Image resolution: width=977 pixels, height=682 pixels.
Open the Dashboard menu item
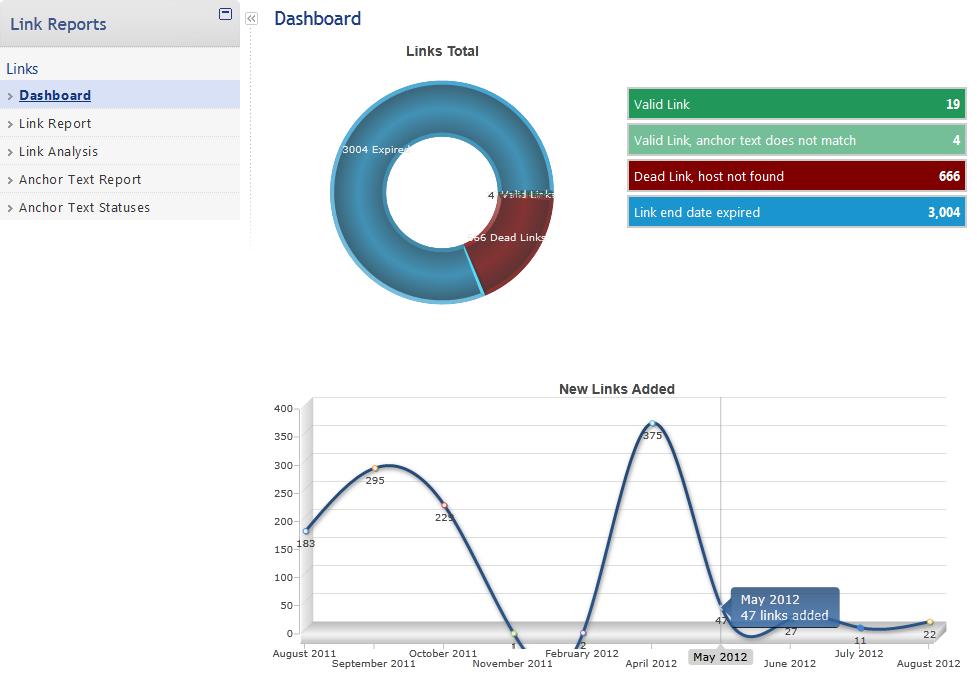tap(55, 96)
